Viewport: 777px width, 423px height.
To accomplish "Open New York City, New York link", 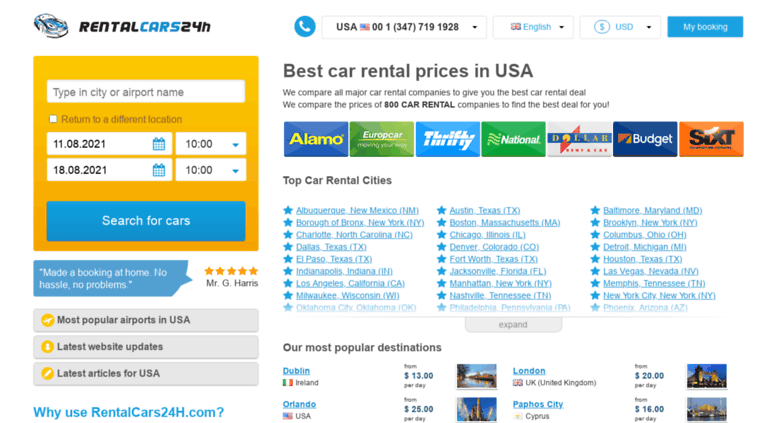I will point(659,296).
